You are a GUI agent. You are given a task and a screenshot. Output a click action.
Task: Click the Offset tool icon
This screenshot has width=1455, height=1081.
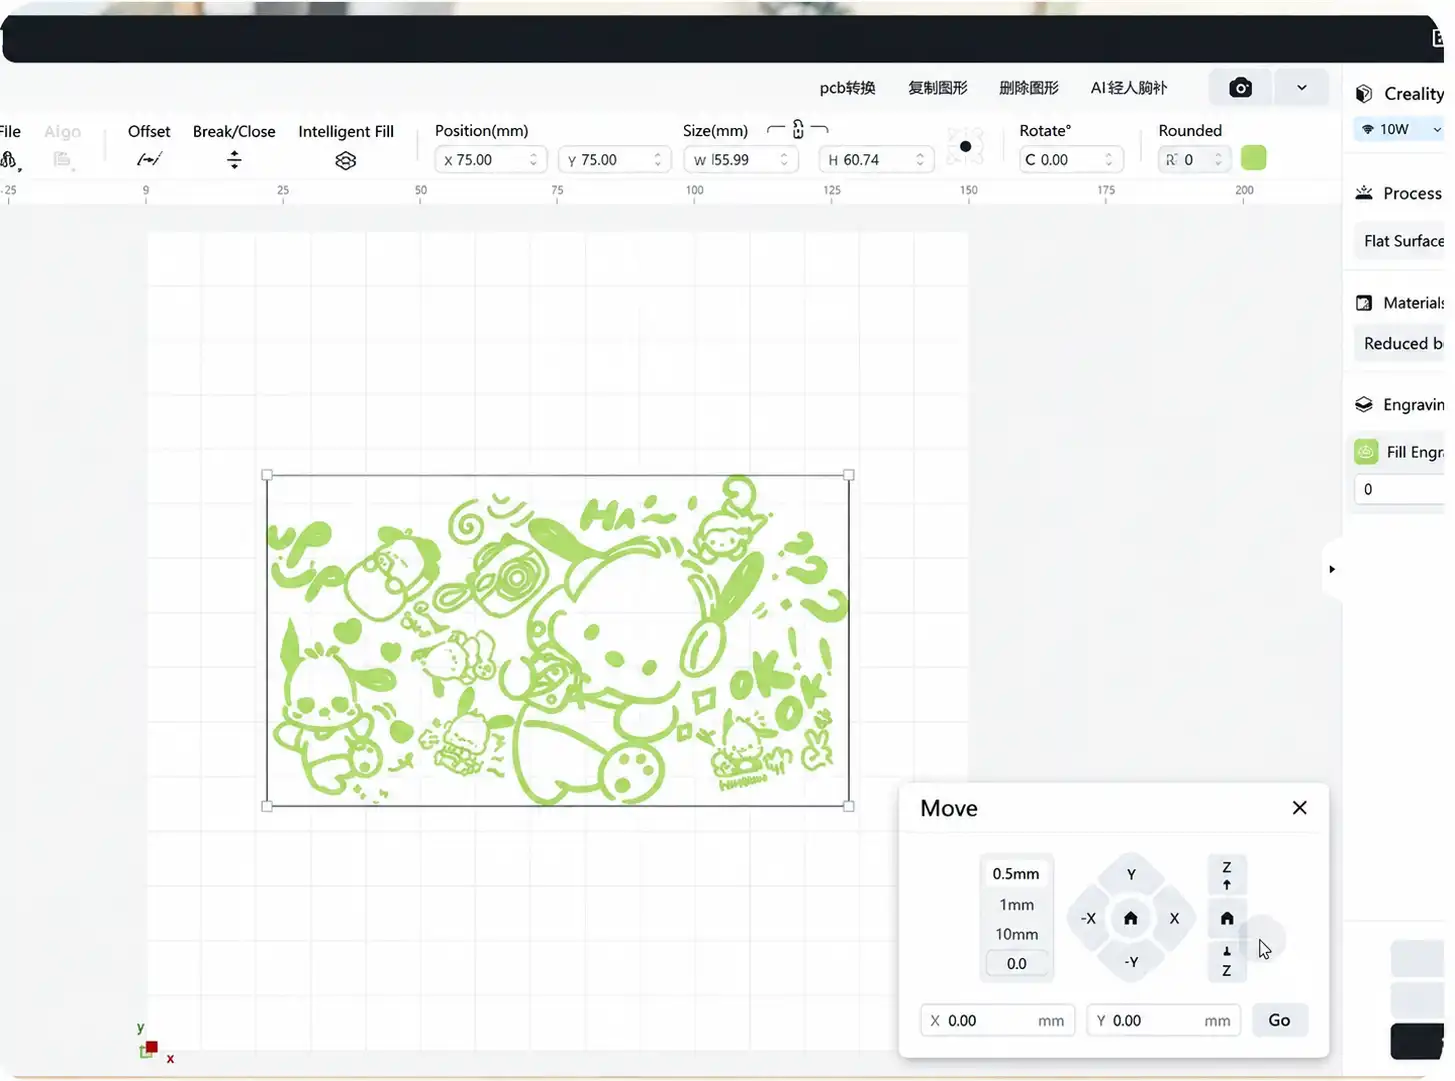(149, 159)
